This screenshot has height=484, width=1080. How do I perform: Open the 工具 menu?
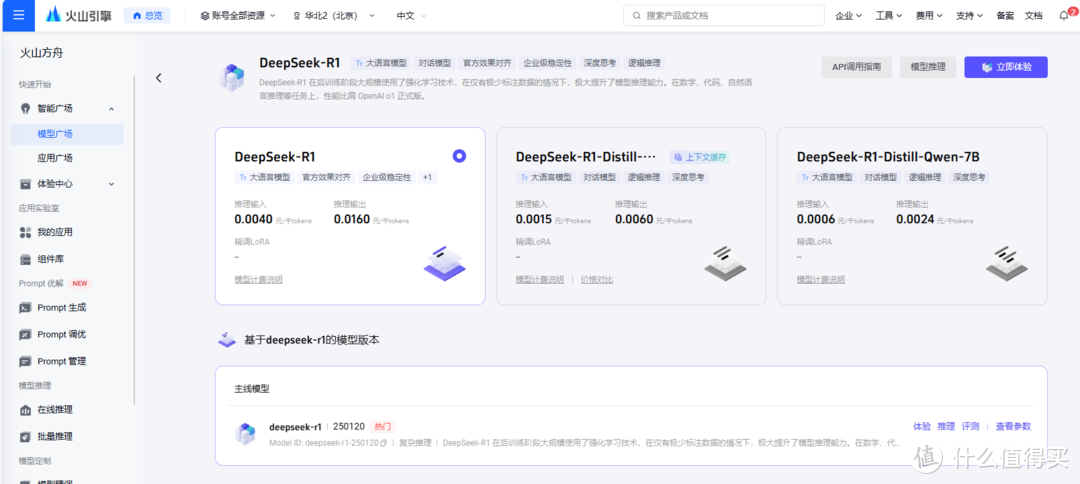pos(889,16)
